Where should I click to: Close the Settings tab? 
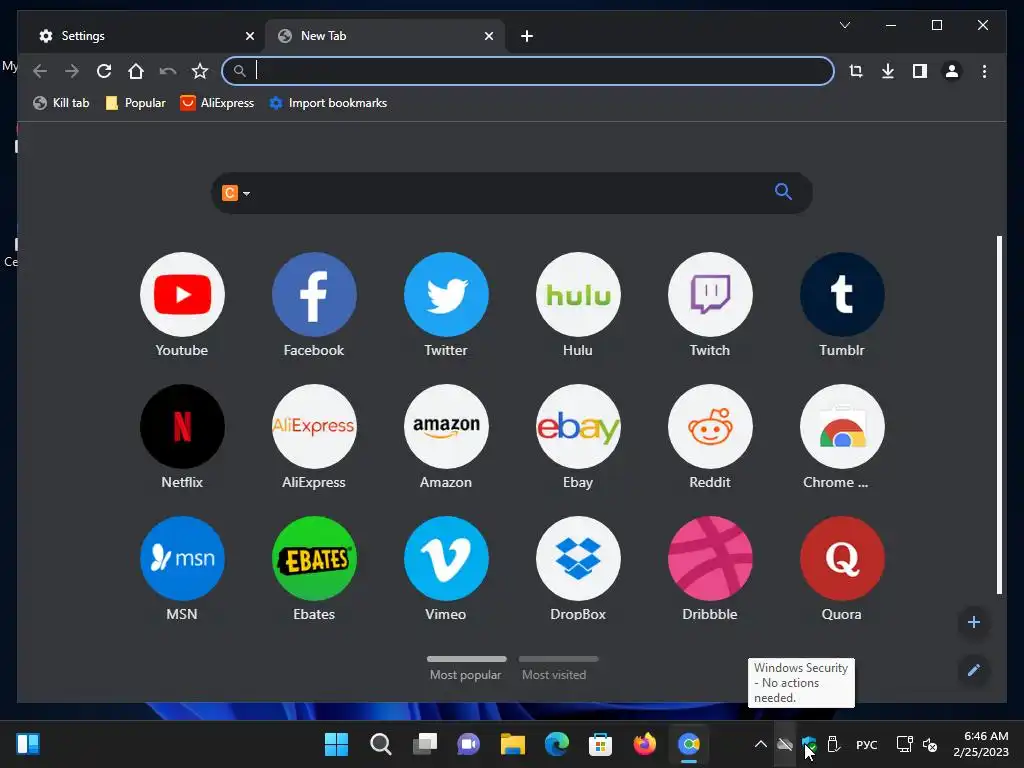[x=249, y=36]
